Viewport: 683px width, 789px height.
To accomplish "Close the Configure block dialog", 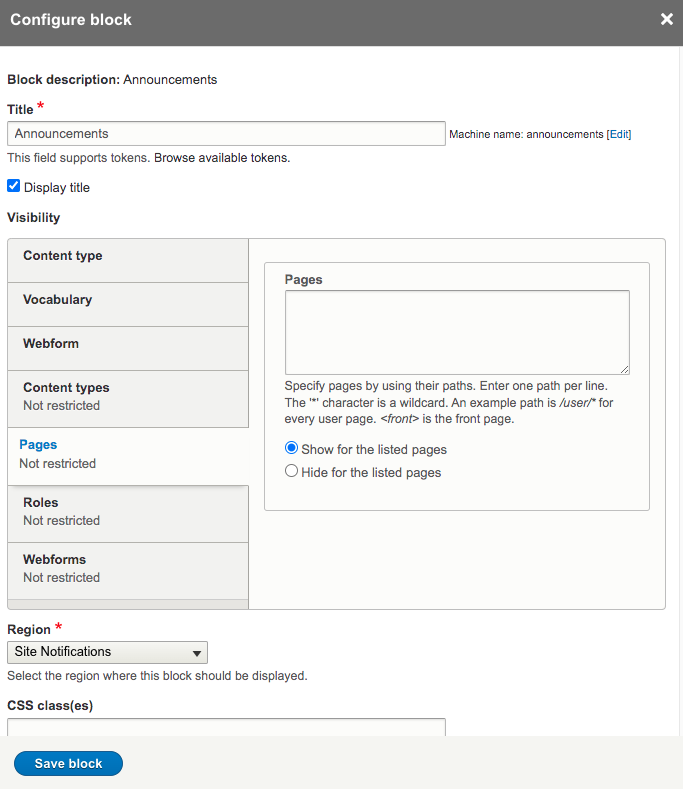I will (x=666, y=19).
